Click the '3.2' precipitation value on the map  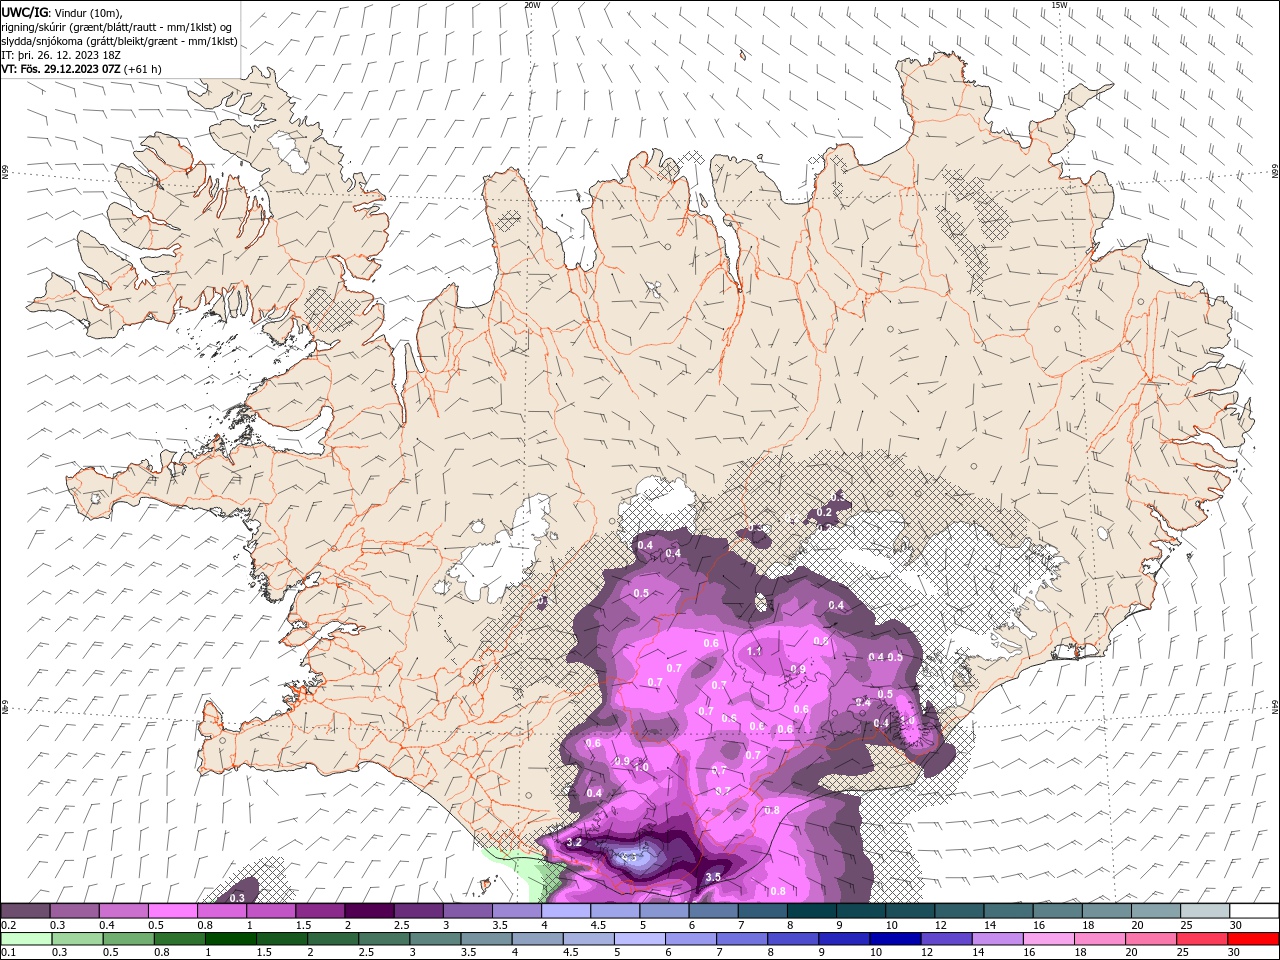pos(574,843)
